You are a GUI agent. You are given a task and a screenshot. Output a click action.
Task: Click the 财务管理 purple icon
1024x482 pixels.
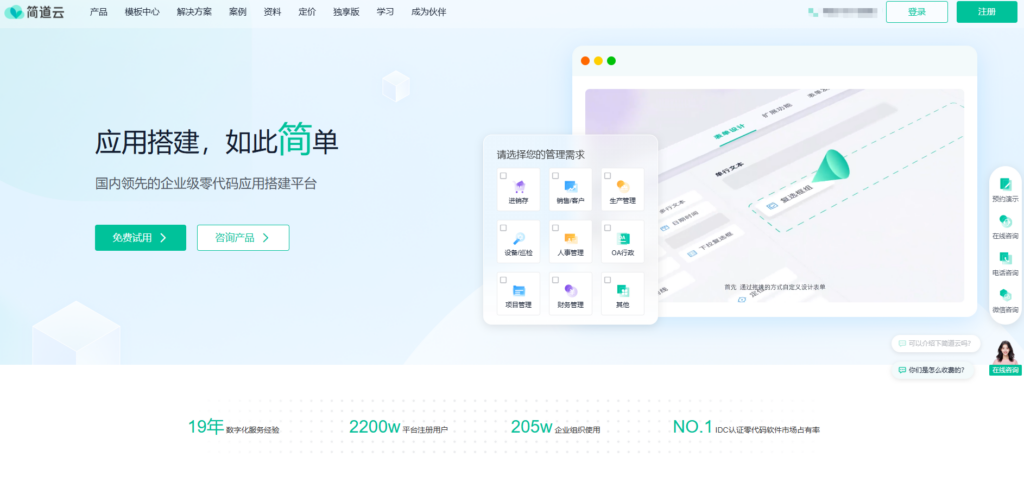pyautogui.click(x=570, y=290)
